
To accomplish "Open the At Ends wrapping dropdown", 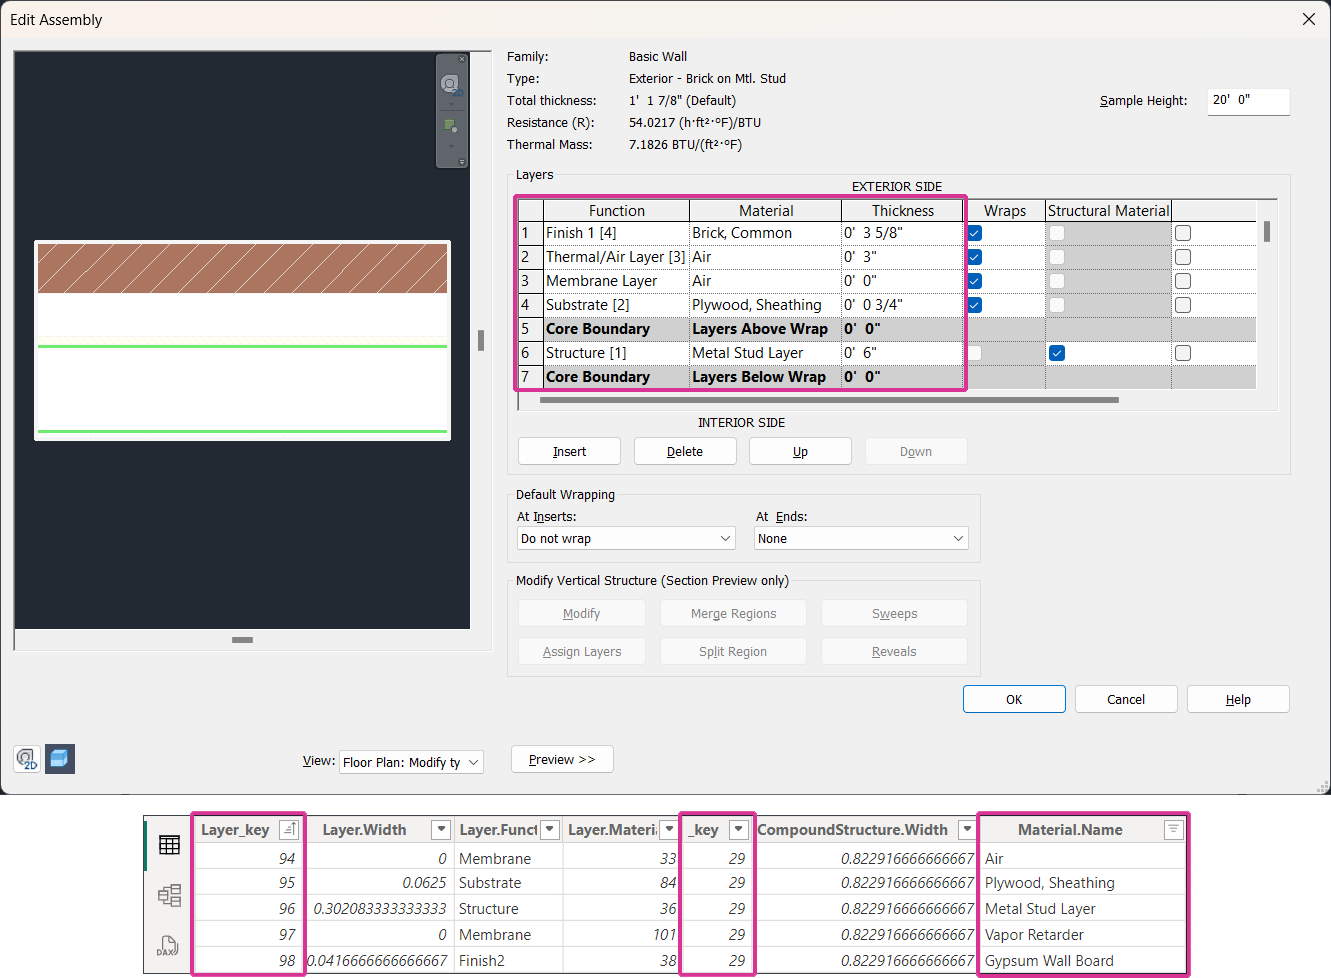I will 861,538.
